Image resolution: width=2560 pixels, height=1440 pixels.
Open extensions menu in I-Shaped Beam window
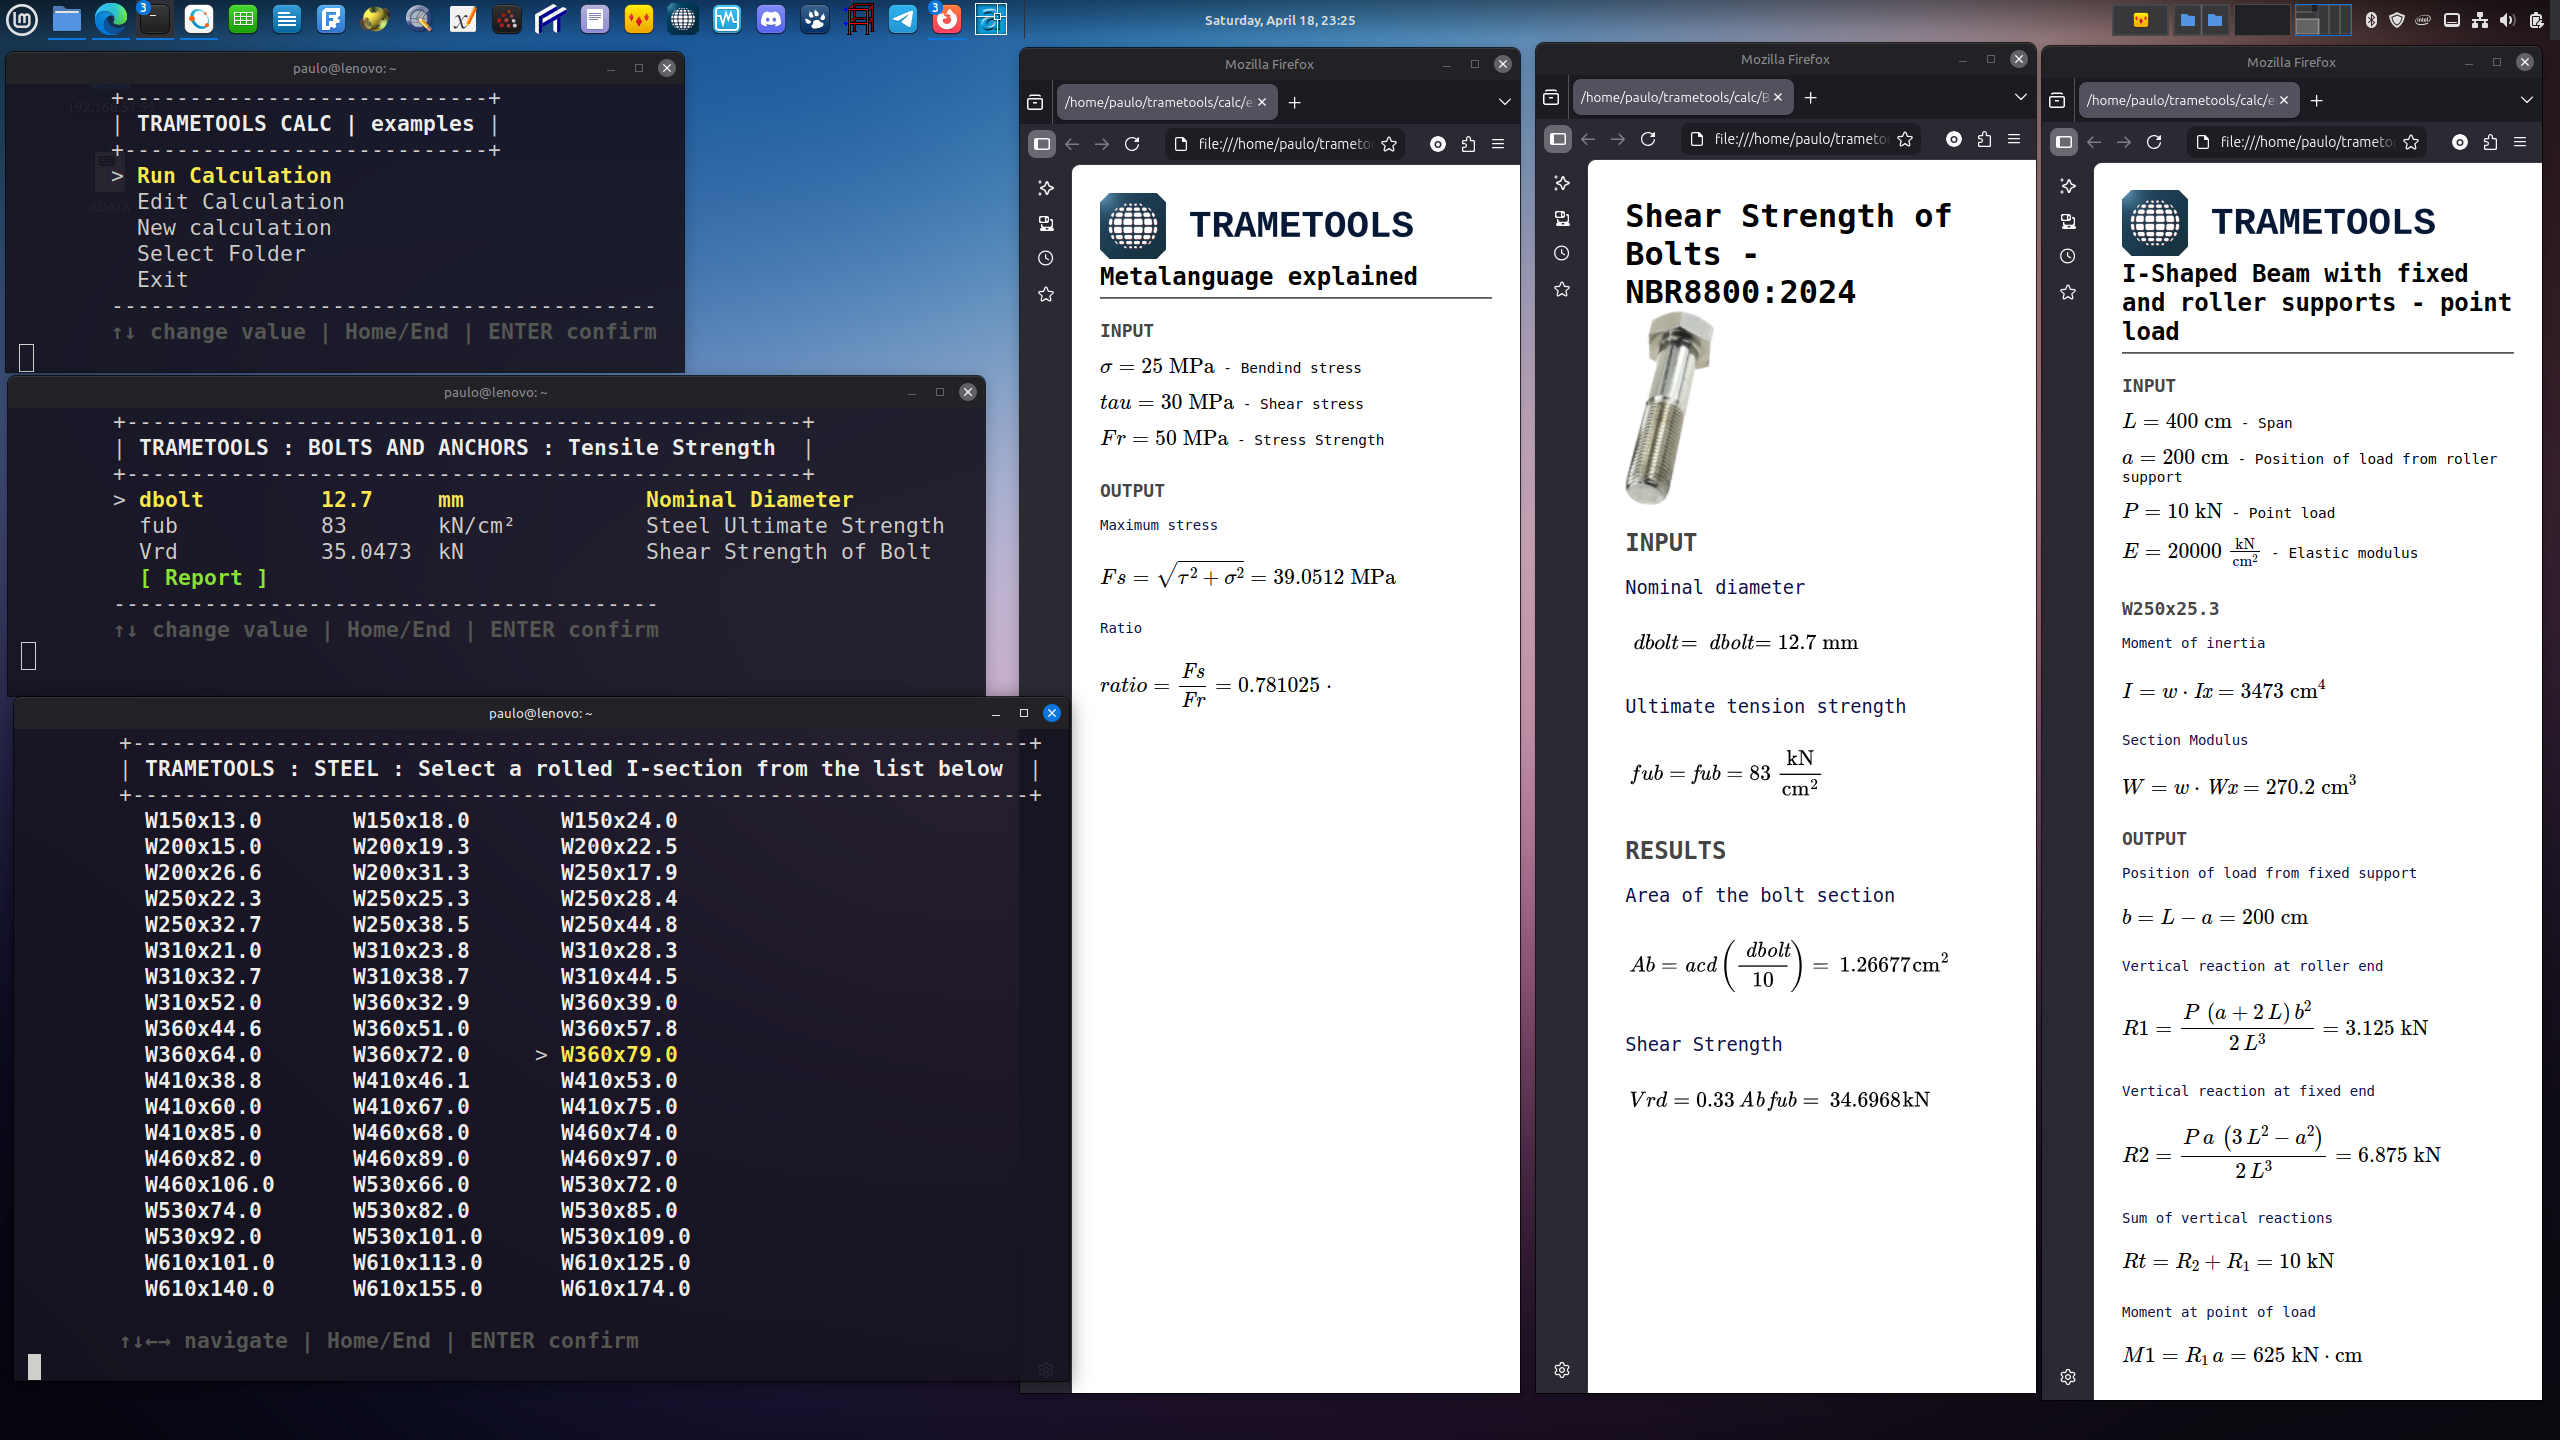2490,142
